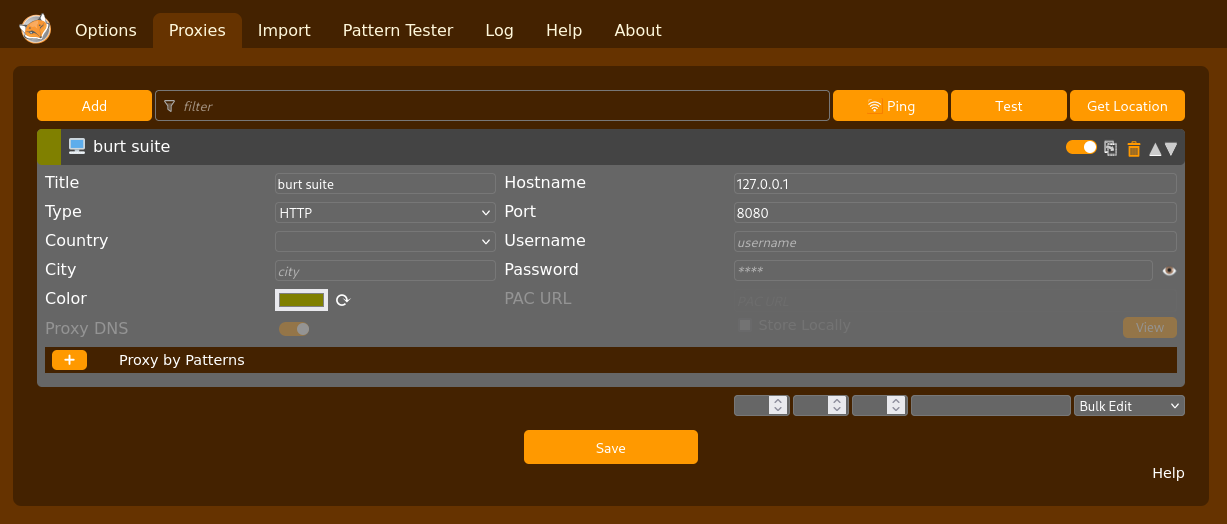This screenshot has height=524, width=1227.
Task: Focus the filter search field
Action: [492, 106]
